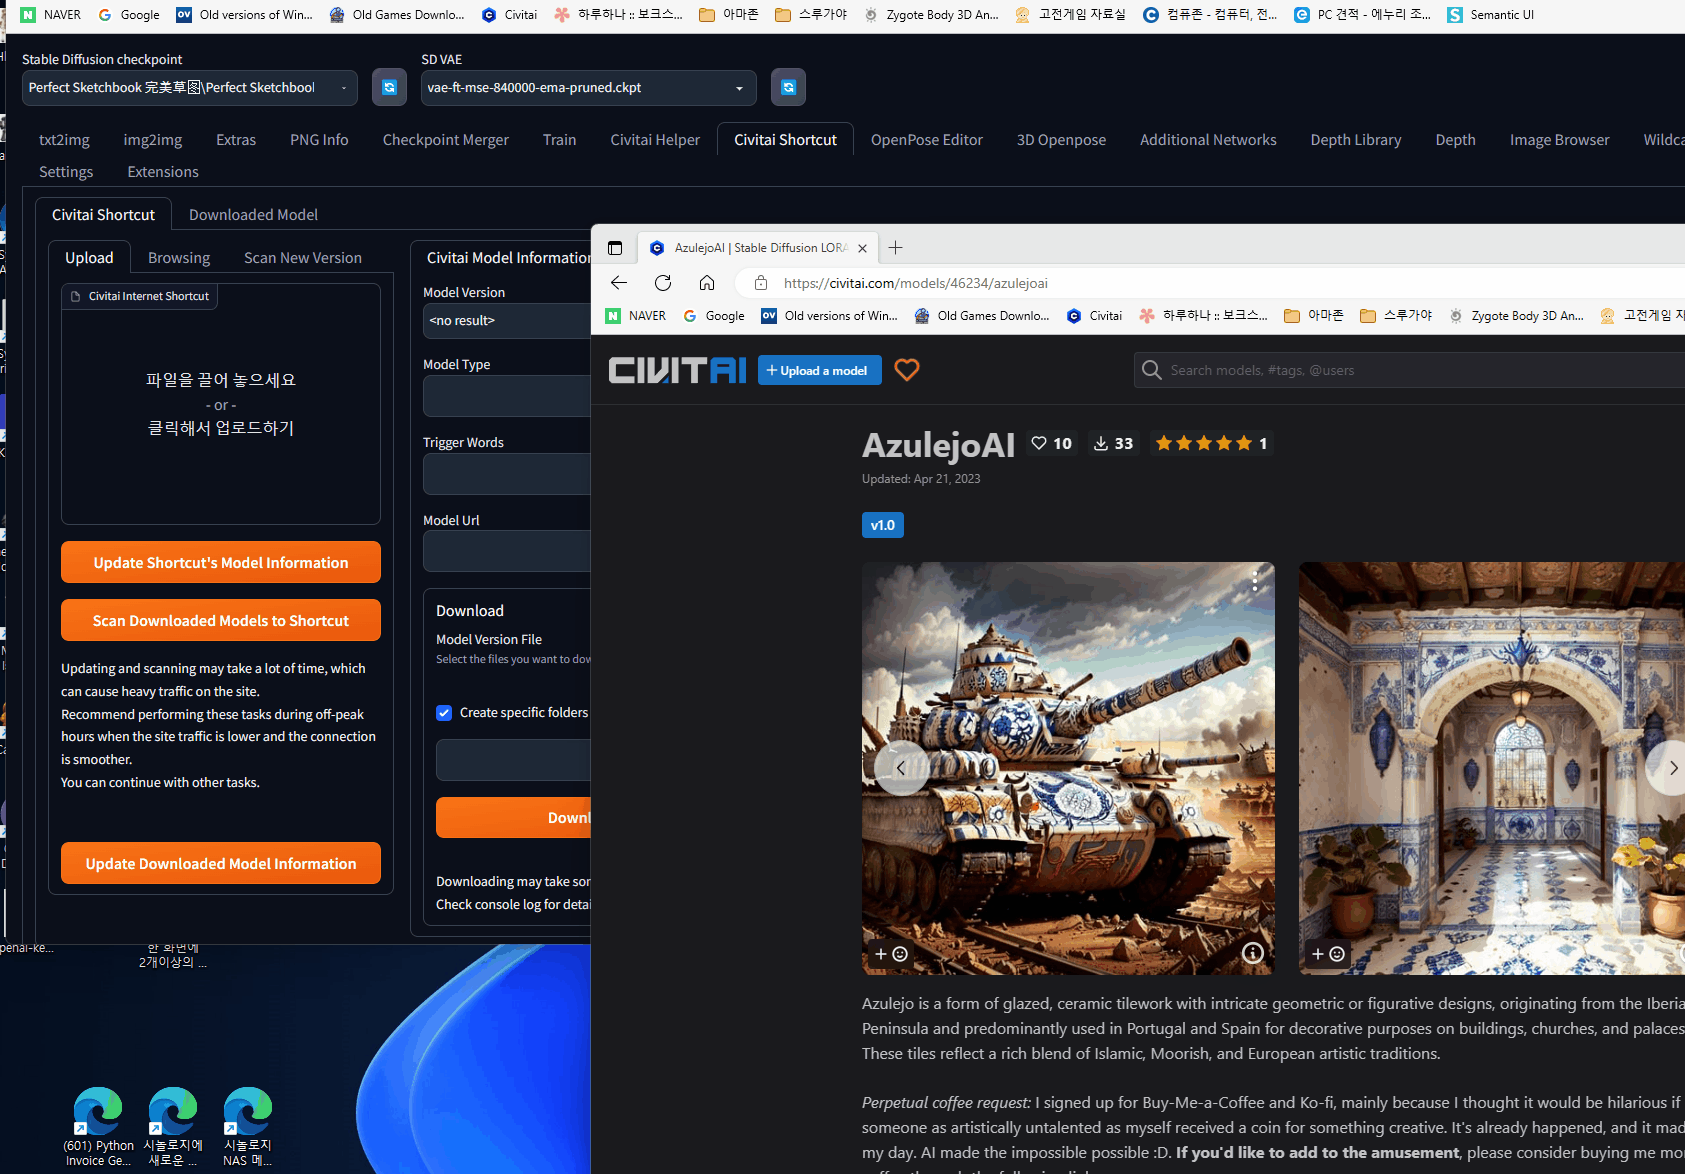
Task: Click Update Downloaded Model Information
Action: pos(221,863)
